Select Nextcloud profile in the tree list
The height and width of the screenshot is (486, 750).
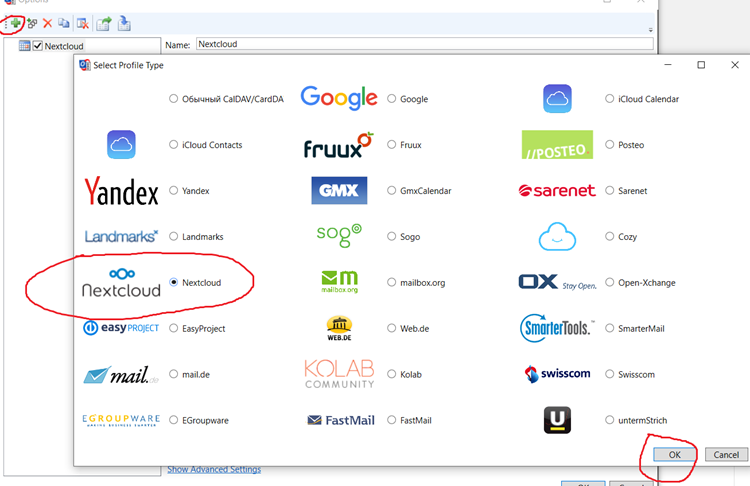64,46
